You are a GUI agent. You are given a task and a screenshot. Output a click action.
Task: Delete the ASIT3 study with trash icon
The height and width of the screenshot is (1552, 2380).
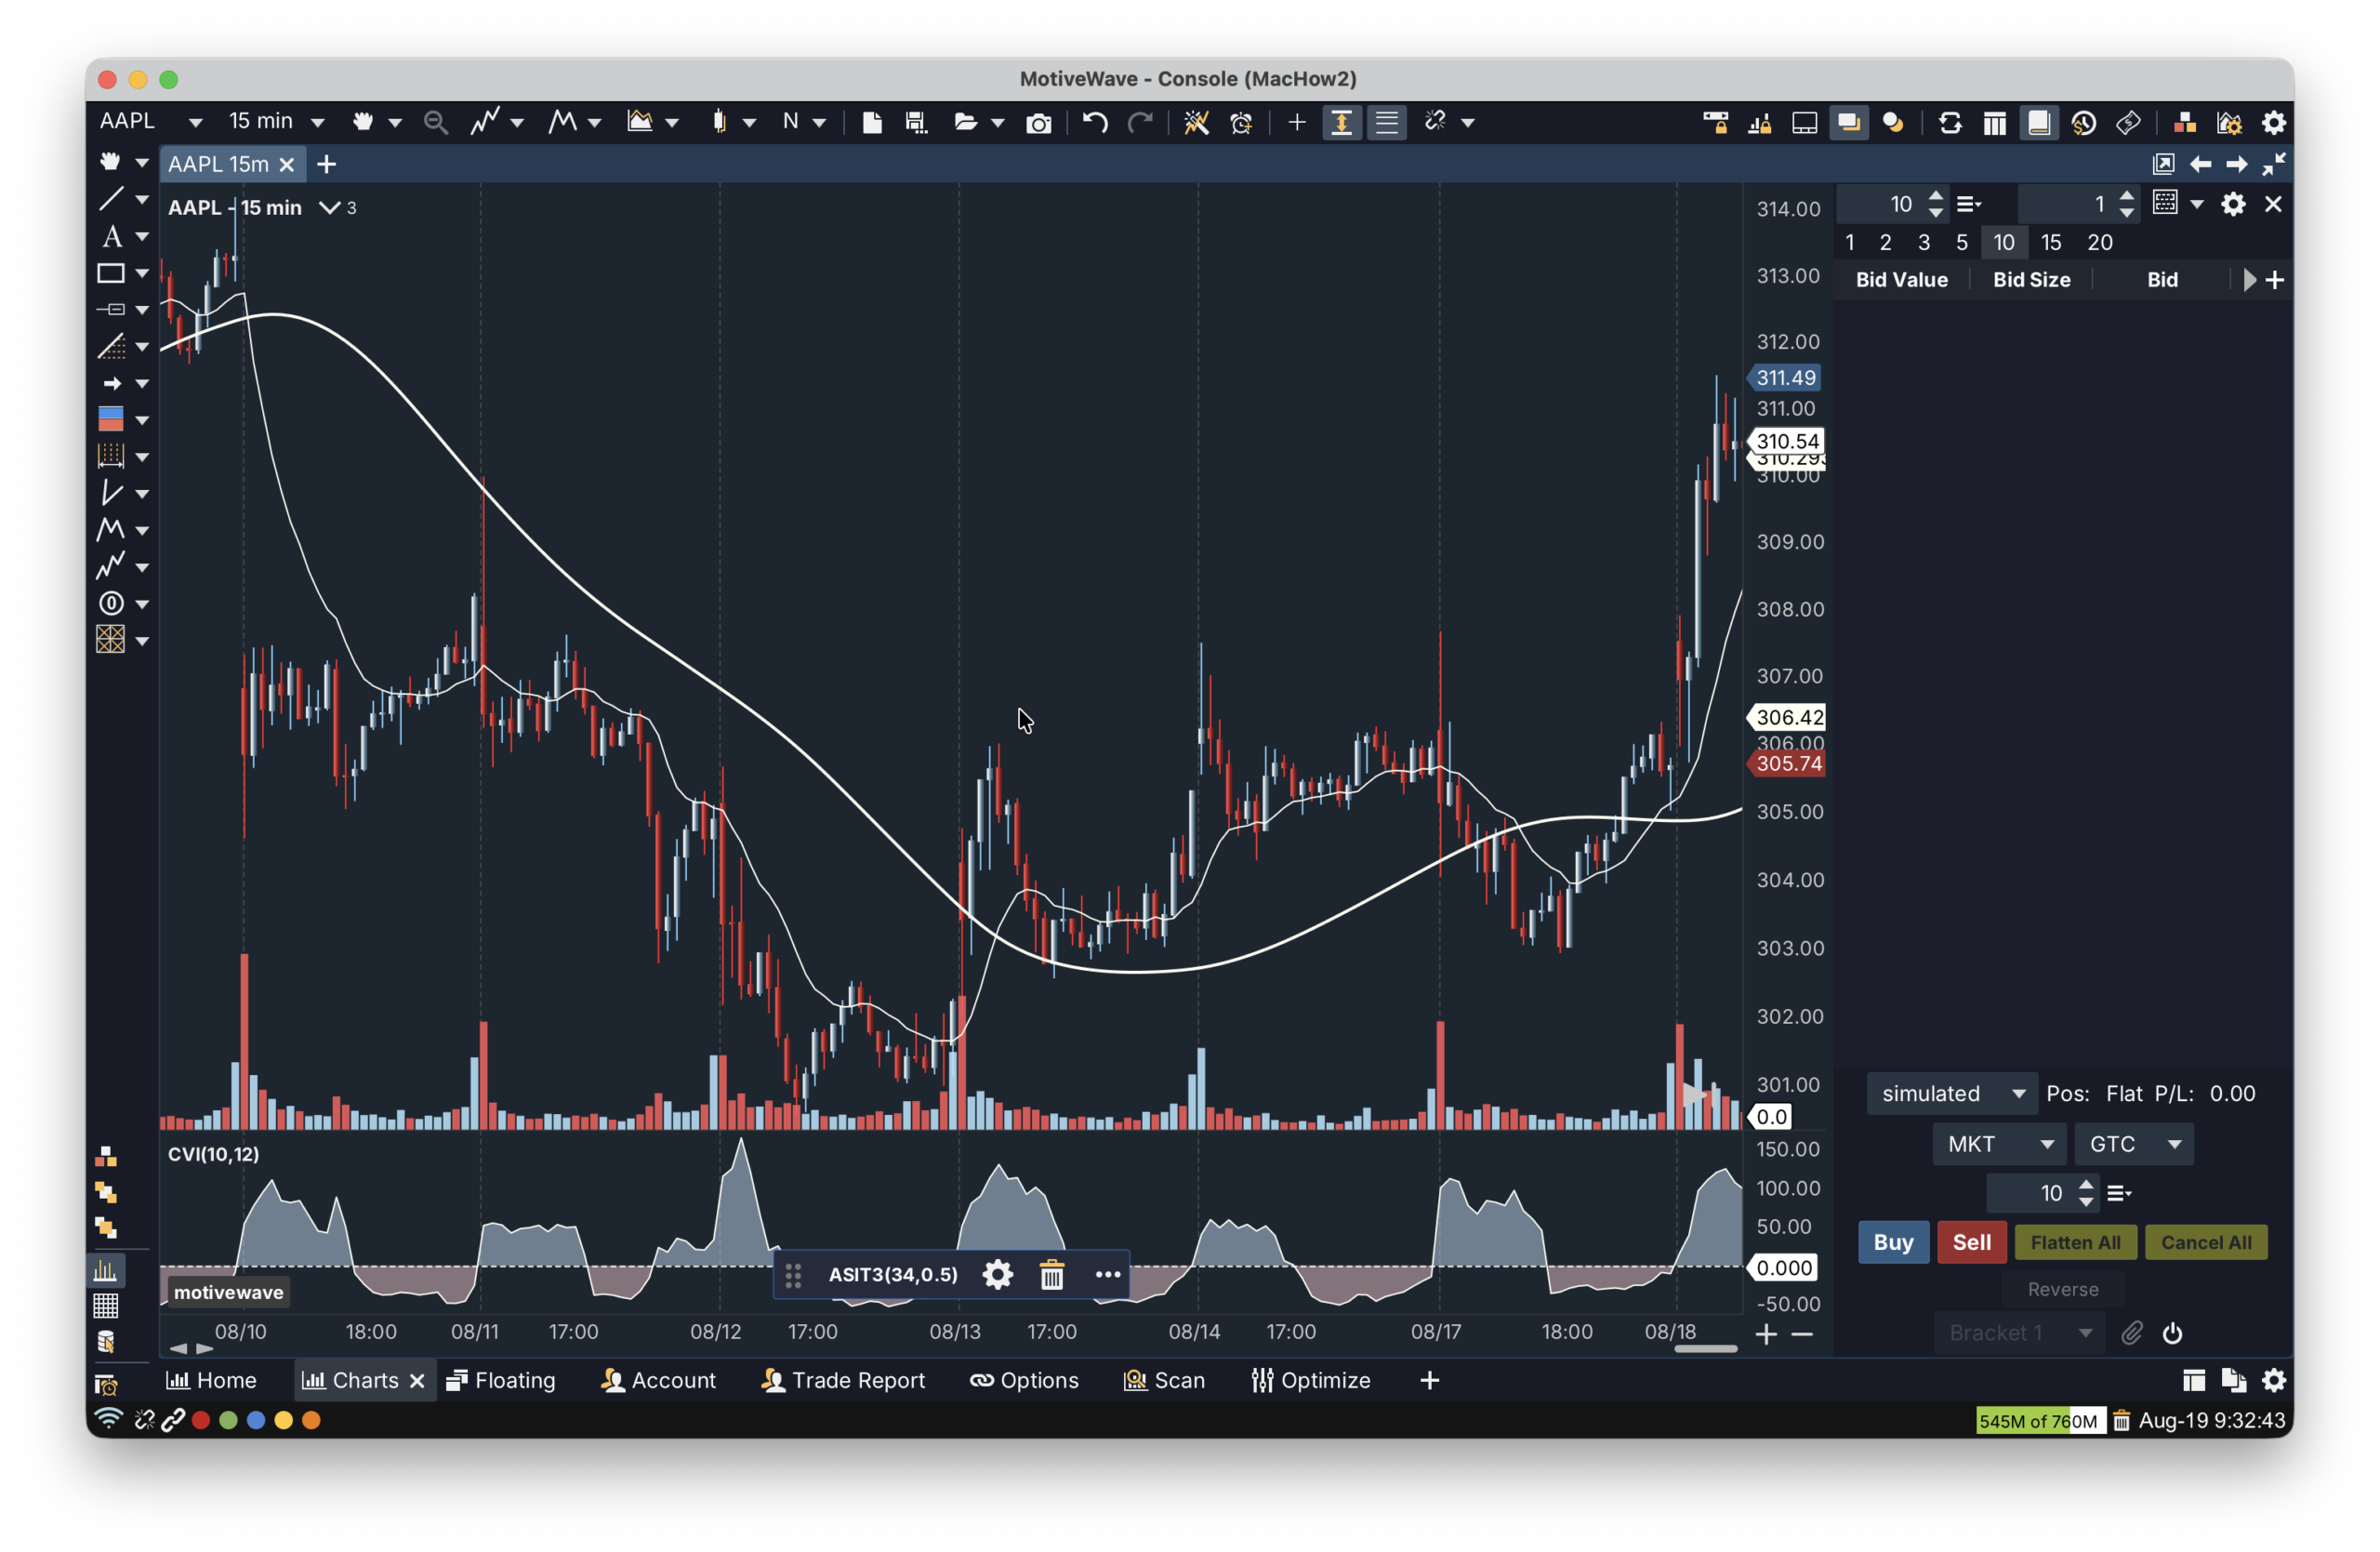(1052, 1274)
